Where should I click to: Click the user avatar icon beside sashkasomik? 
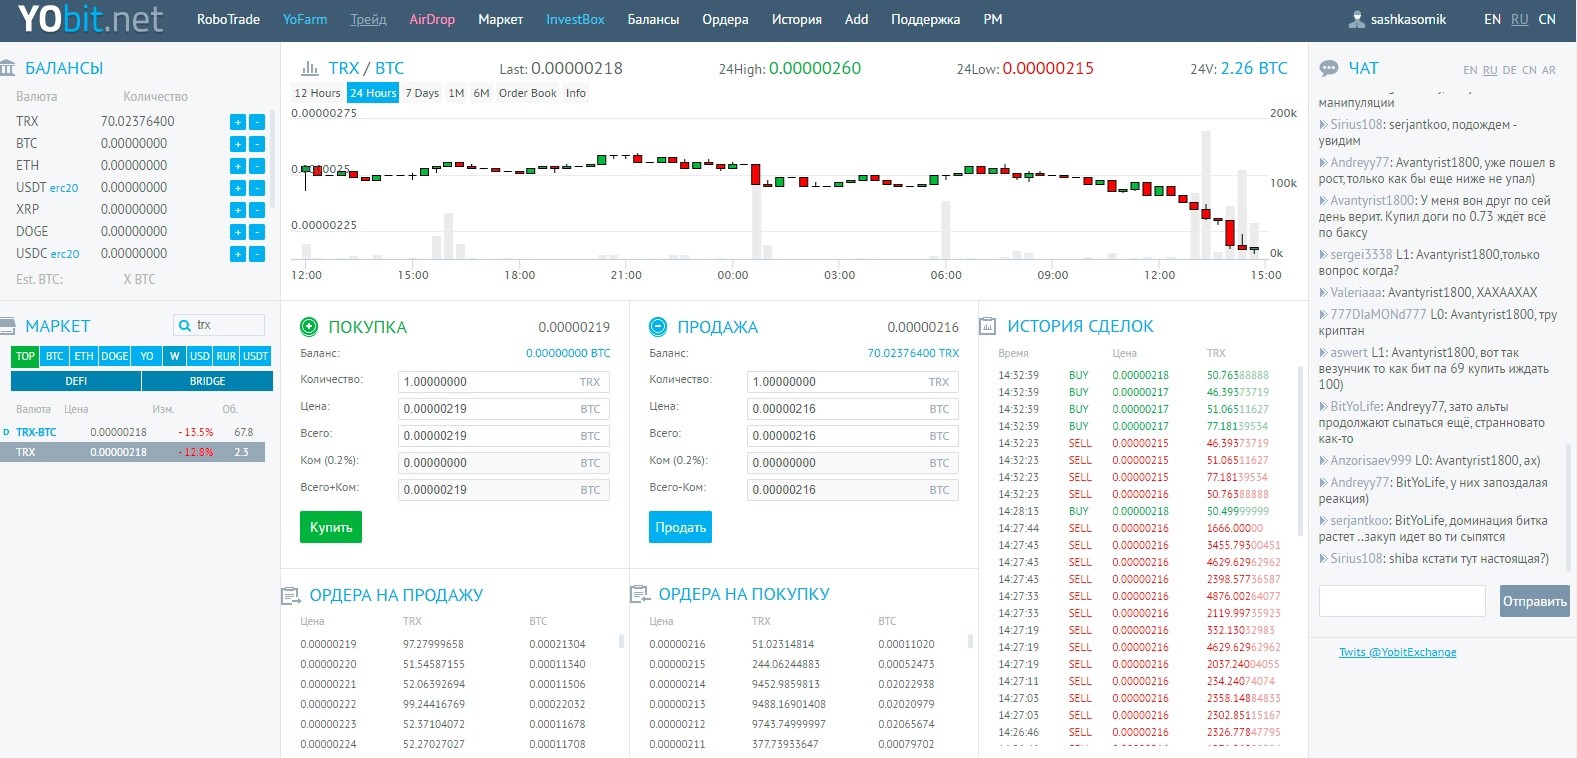(x=1357, y=19)
